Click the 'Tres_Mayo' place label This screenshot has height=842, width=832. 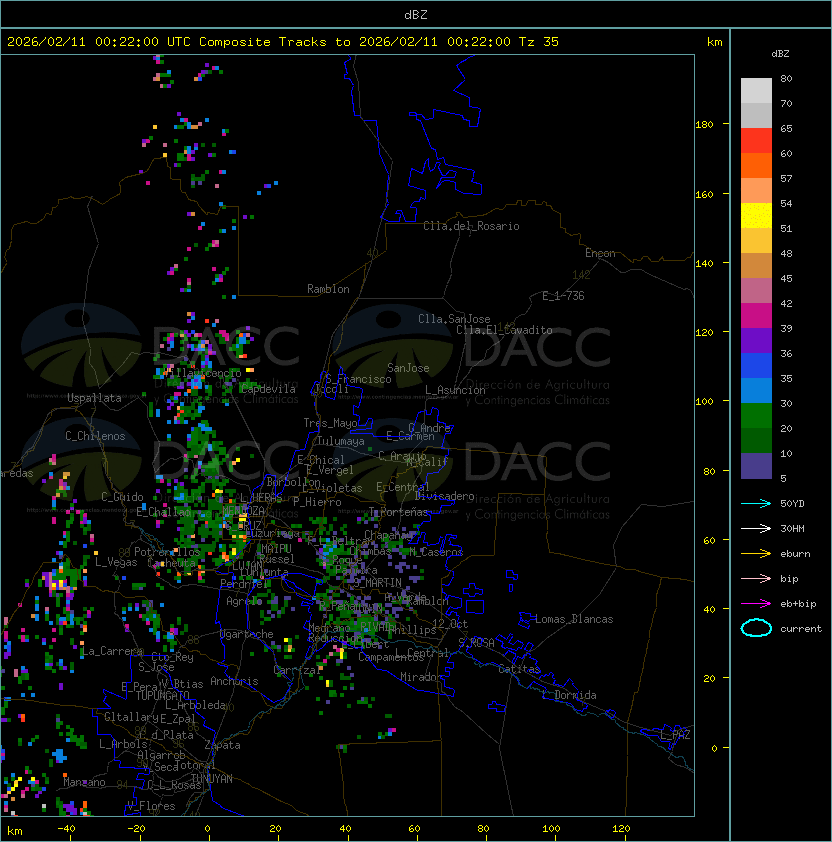[330, 423]
